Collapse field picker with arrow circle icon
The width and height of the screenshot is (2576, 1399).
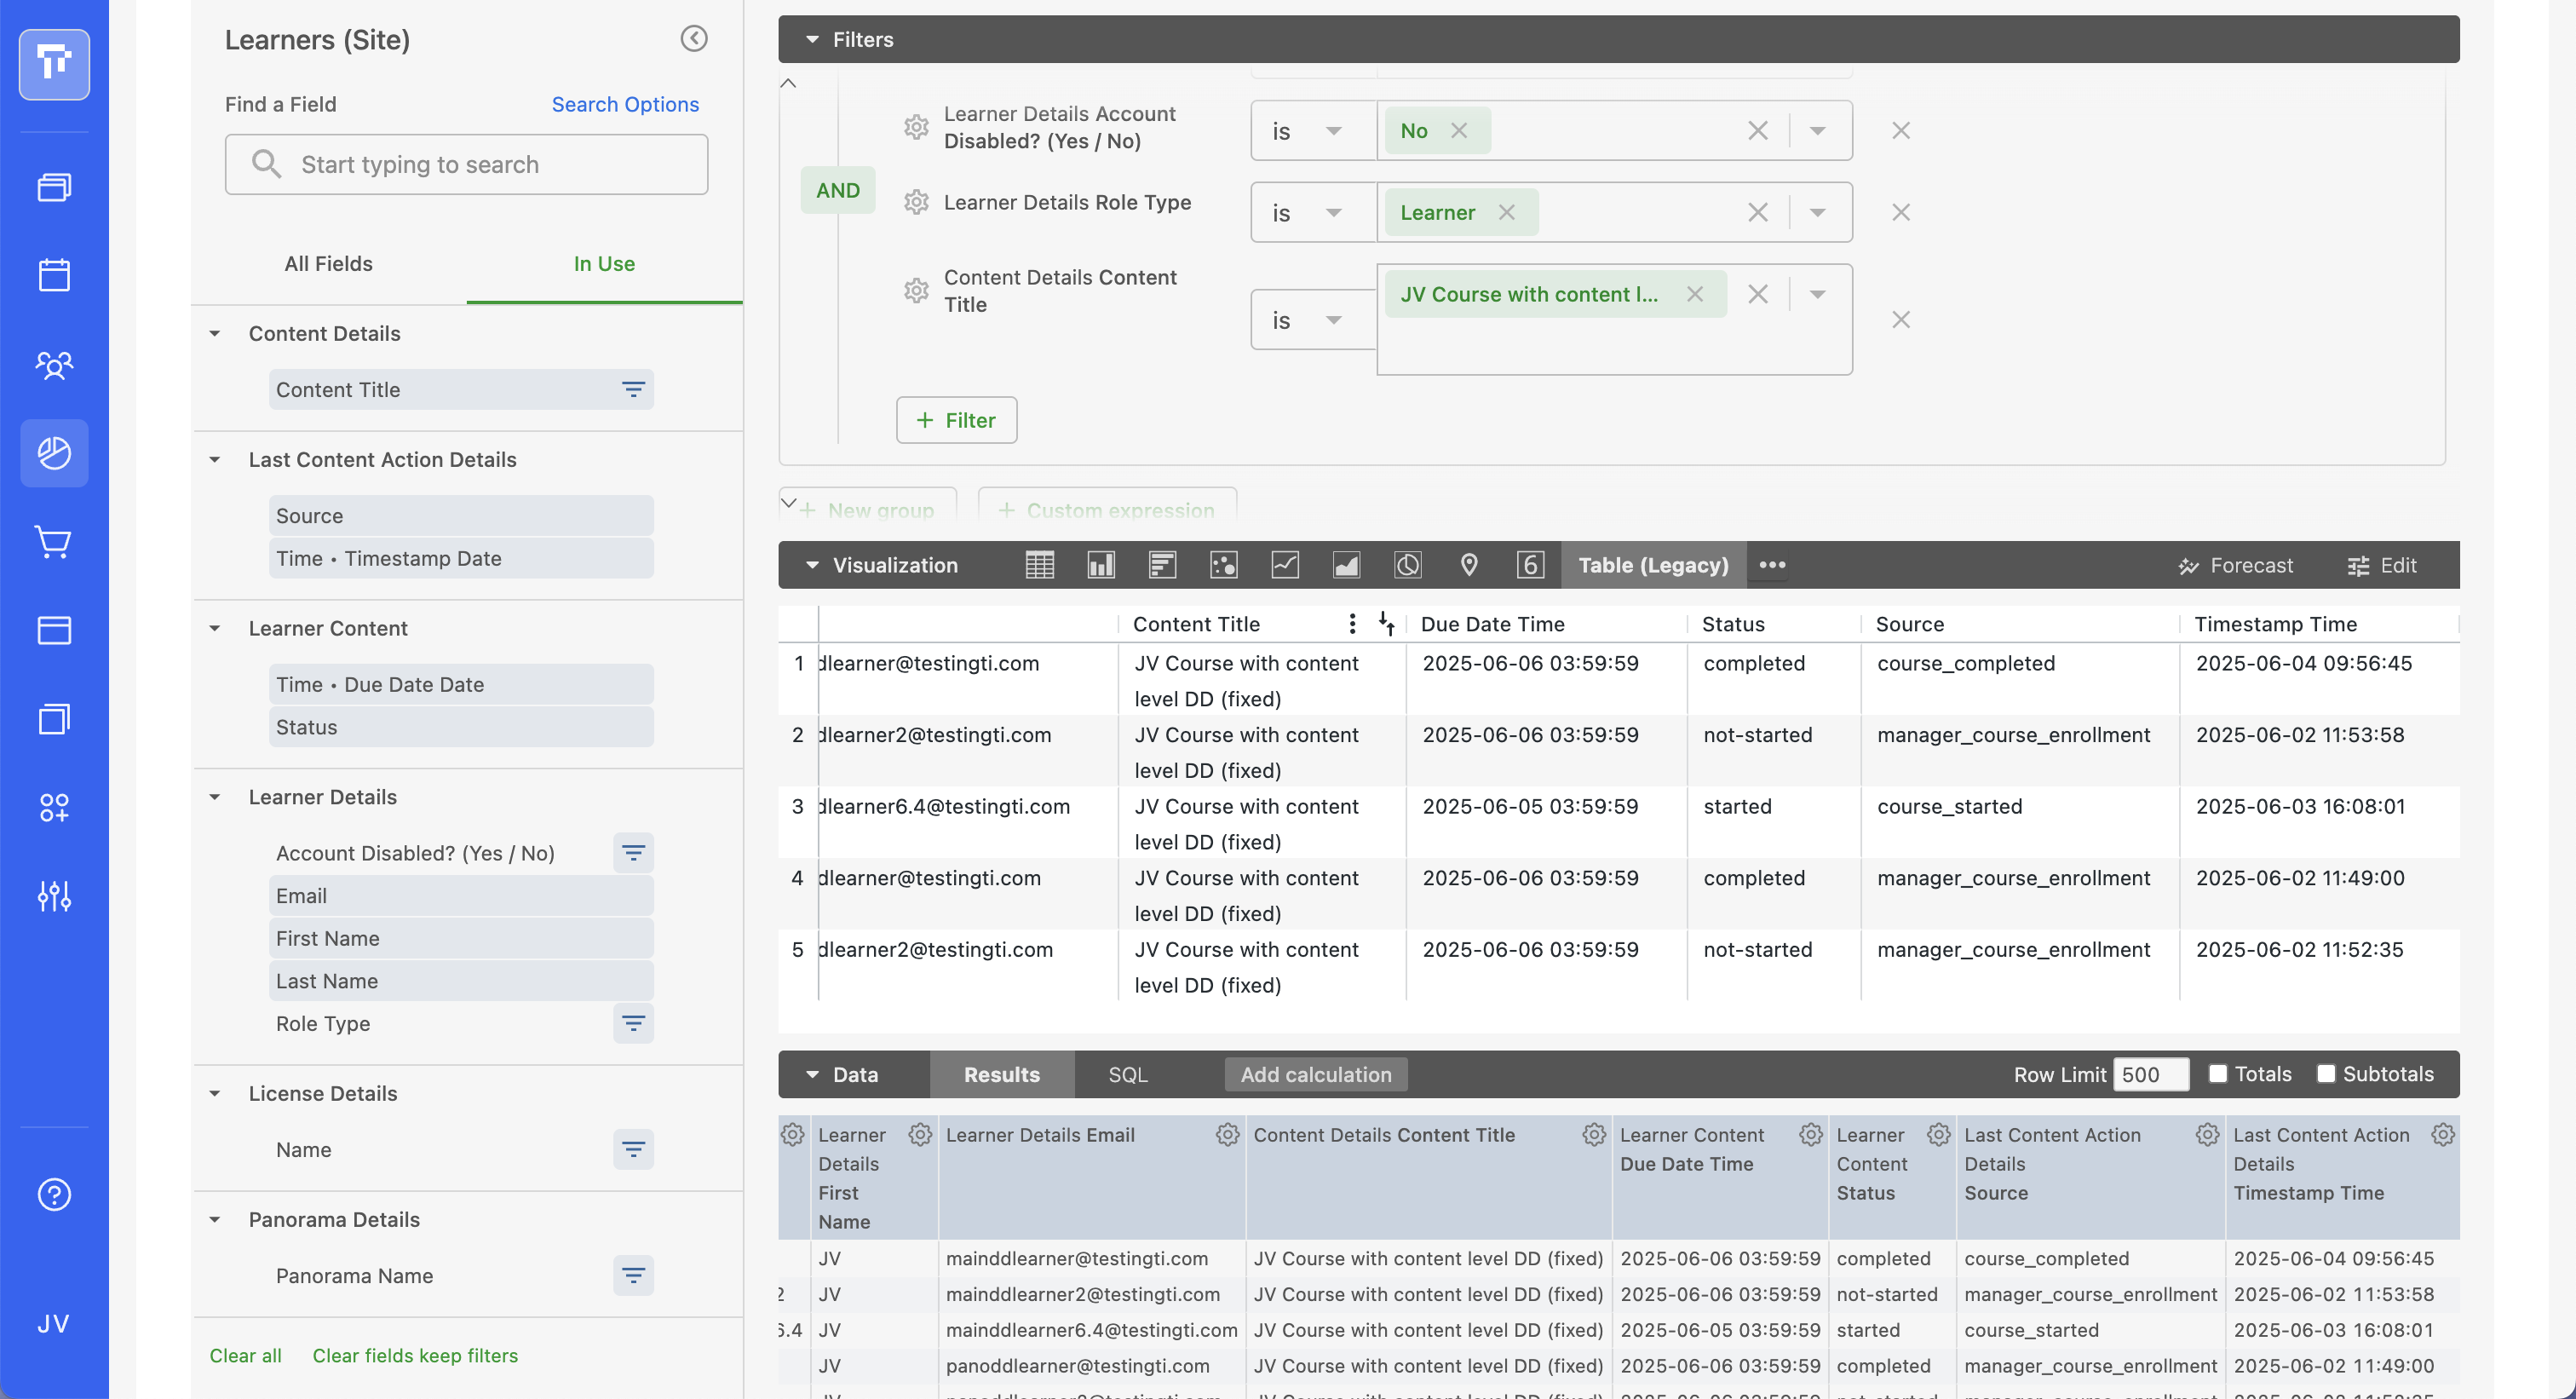[x=694, y=39]
